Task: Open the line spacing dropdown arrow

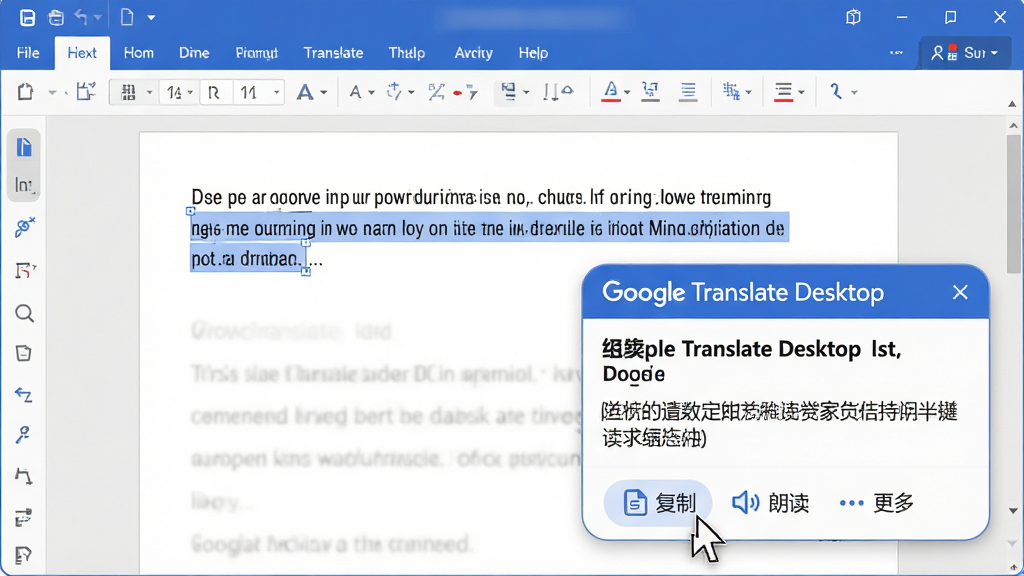Action: click(x=801, y=93)
